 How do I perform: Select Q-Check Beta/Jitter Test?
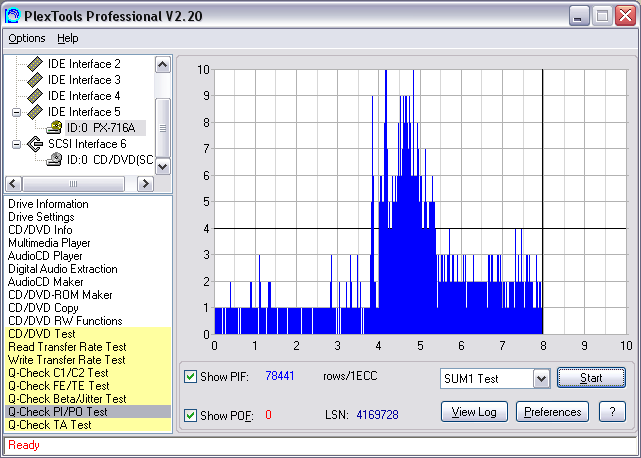point(88,399)
